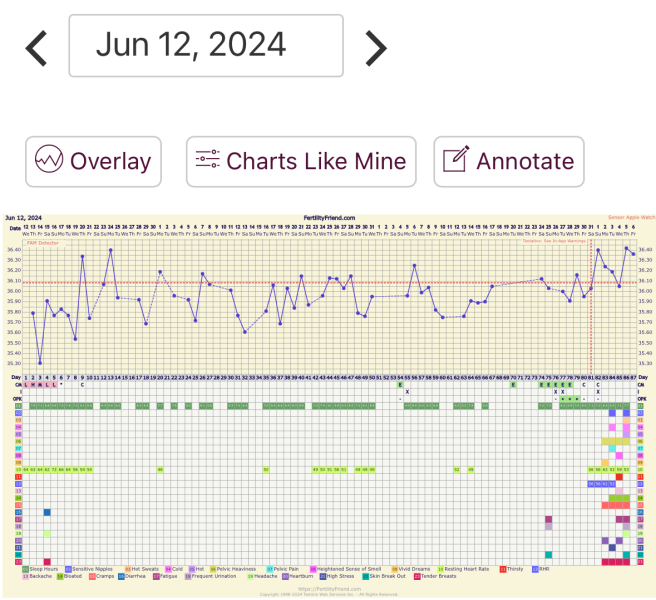Image resolution: width=656 pixels, height=600 pixels.
Task: Click the FertilityFriend.com title above the chart
Action: pyautogui.click(x=329, y=217)
